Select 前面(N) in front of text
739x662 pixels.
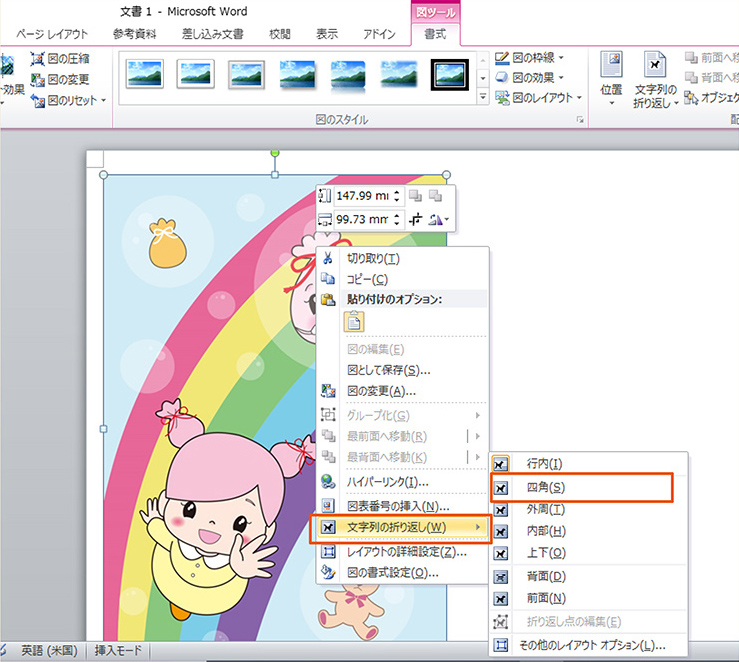[x=588, y=598]
